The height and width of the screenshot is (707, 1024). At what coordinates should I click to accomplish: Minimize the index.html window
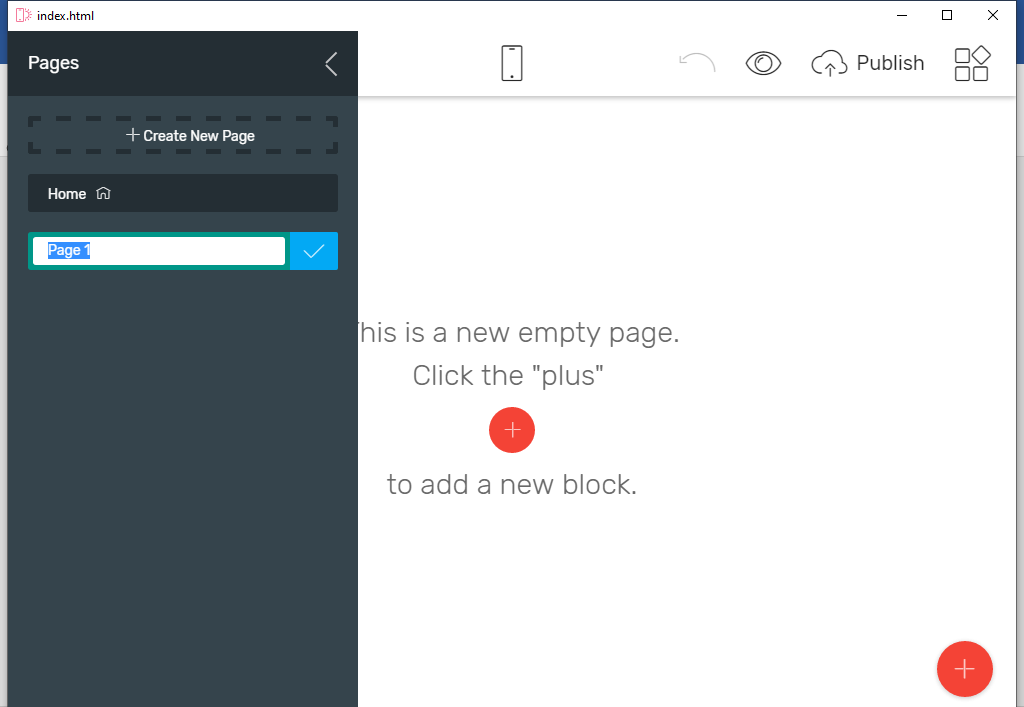click(x=901, y=15)
